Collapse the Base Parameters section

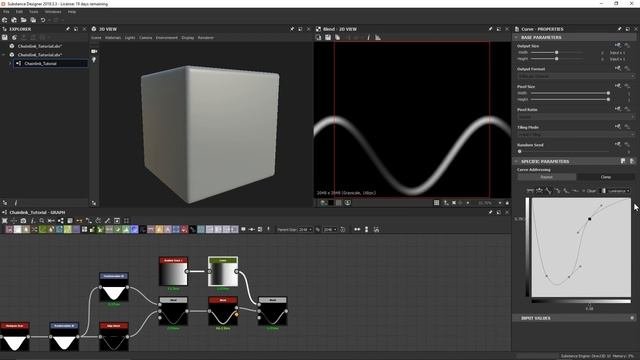point(516,37)
